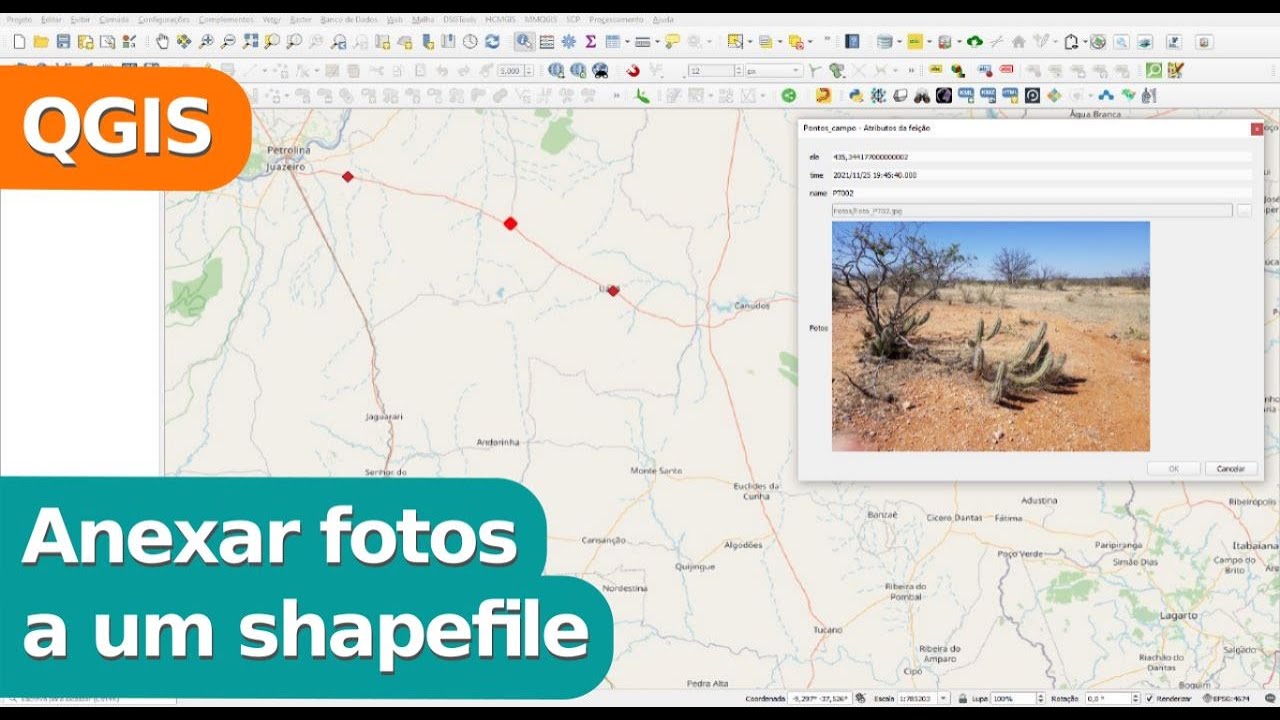The width and height of the screenshot is (1280, 720).
Task: Open the Banco de Dados menu
Action: coord(349,19)
